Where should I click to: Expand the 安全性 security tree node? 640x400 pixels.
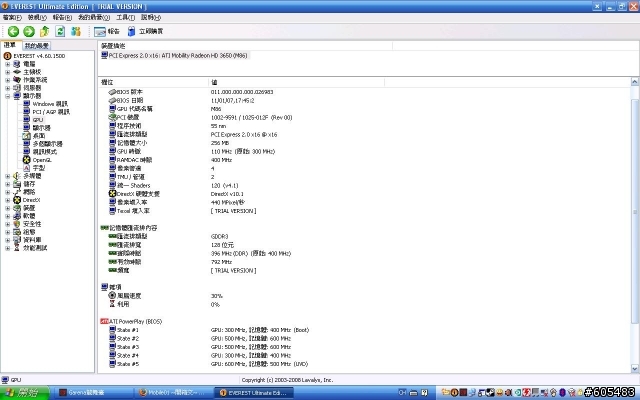click(x=7, y=224)
